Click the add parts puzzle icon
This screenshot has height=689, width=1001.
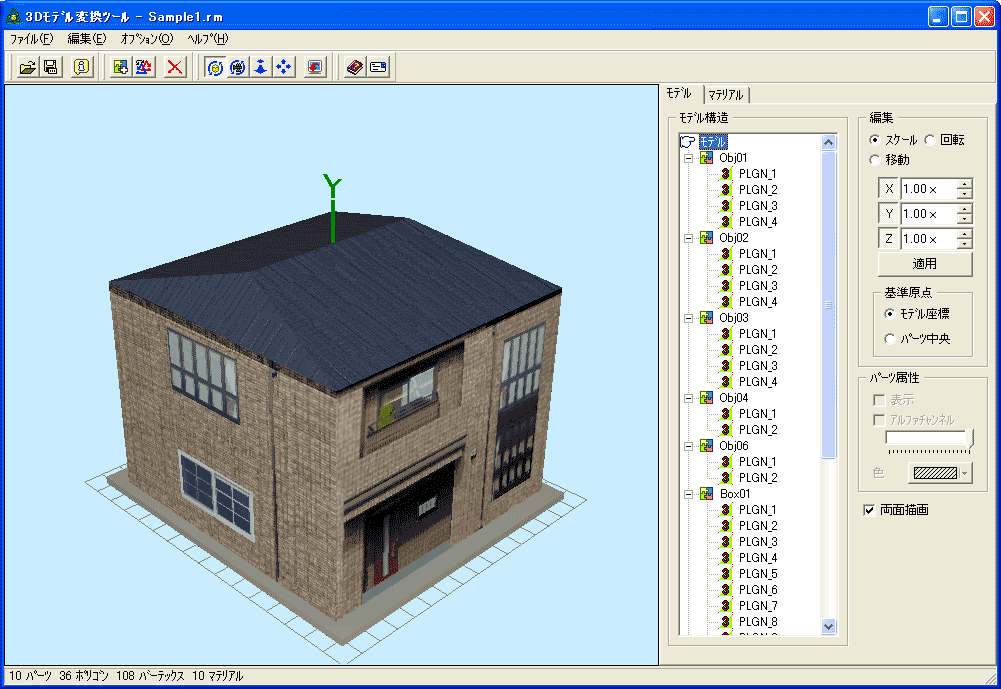(x=121, y=67)
